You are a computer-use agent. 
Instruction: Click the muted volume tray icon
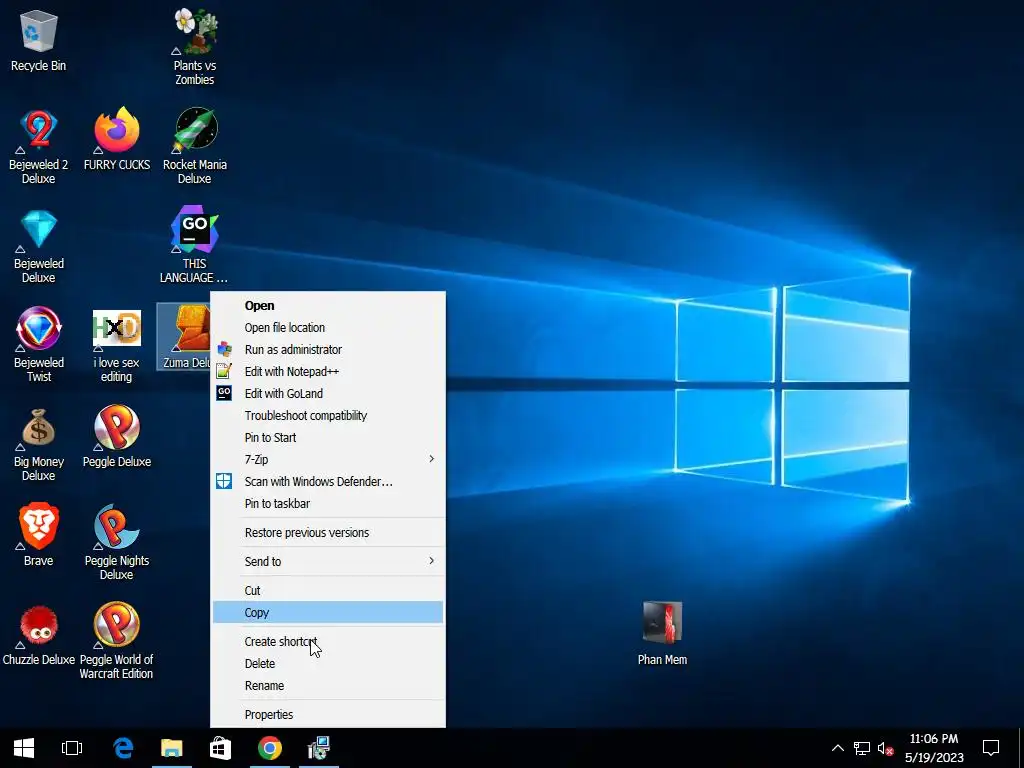[885, 748]
